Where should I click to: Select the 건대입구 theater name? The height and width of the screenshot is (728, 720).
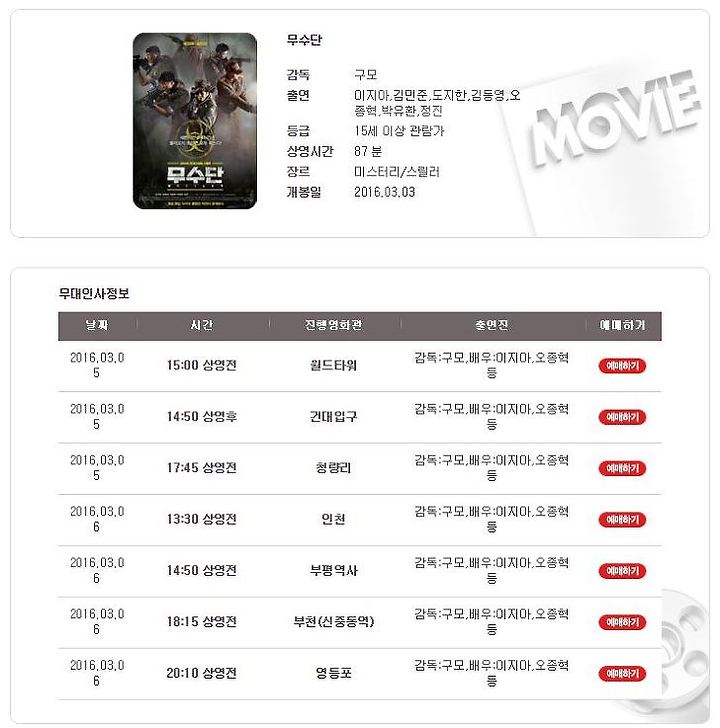click(x=333, y=417)
